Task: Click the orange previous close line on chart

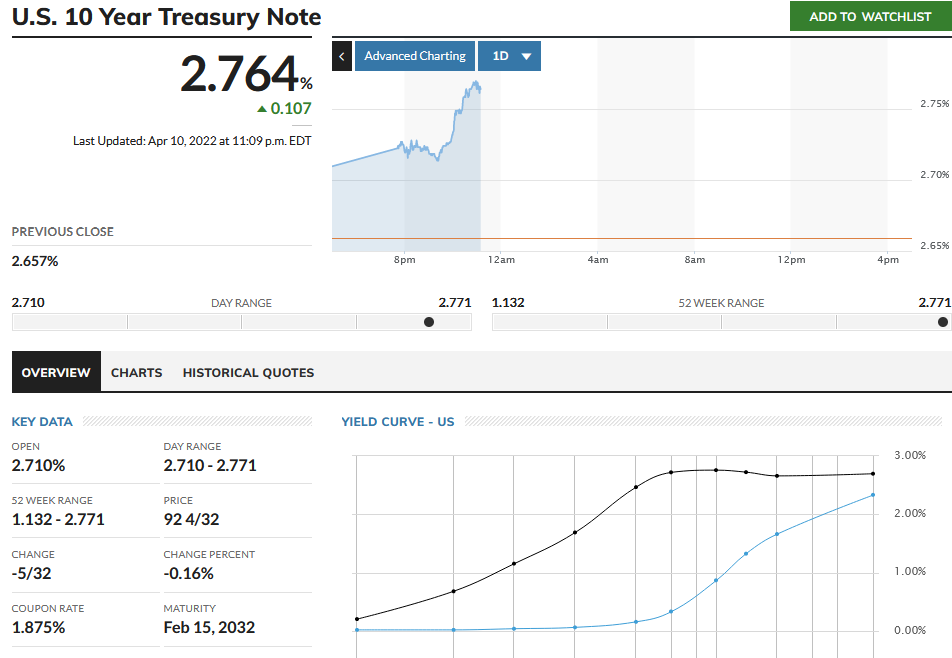Action: pyautogui.click(x=622, y=239)
